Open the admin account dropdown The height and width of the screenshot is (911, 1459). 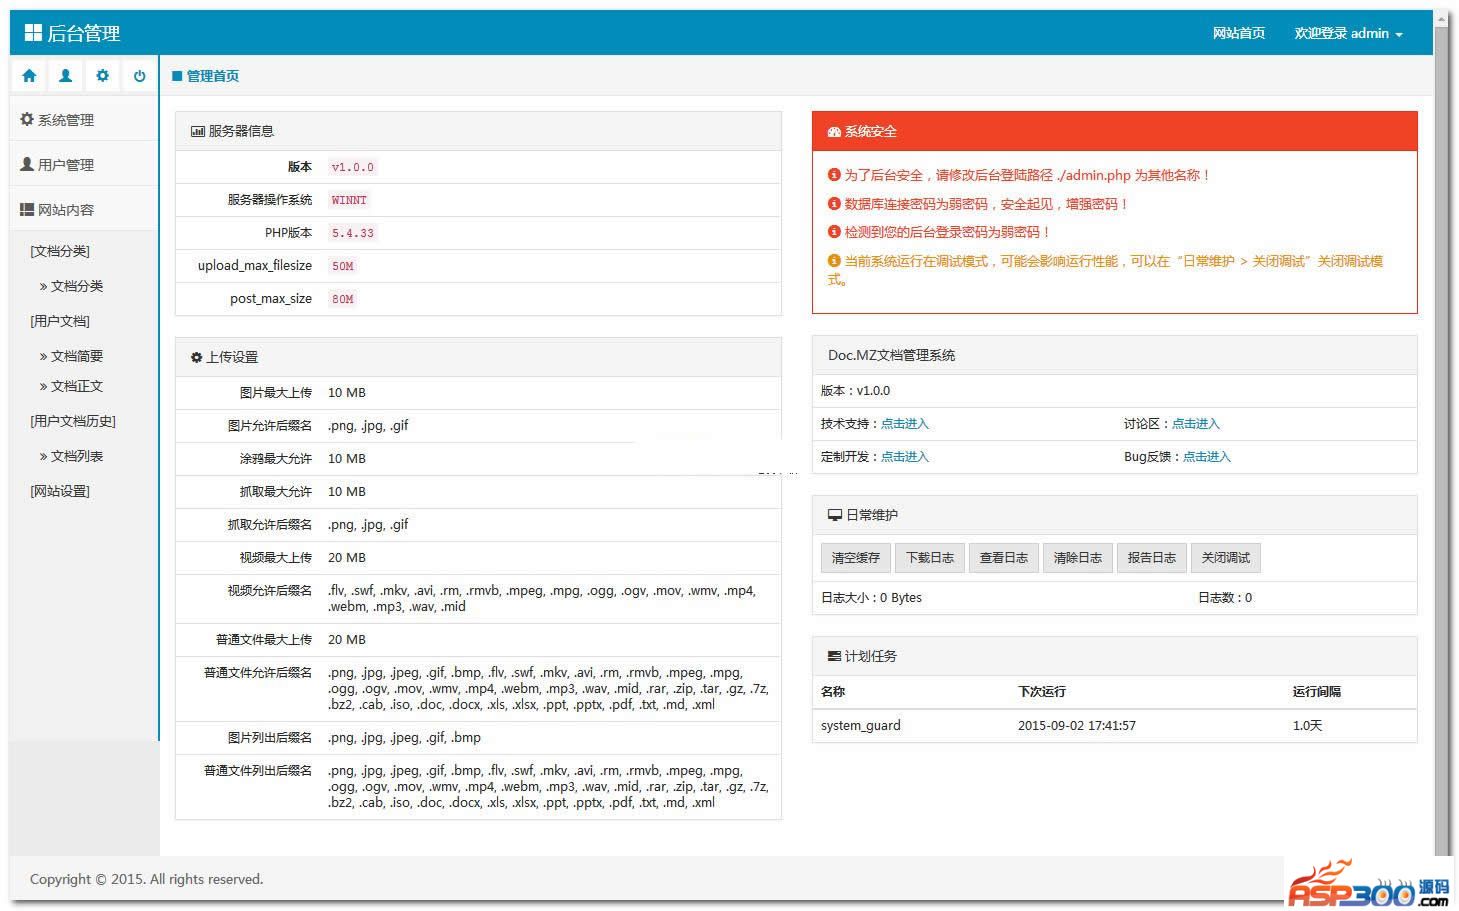click(1347, 34)
